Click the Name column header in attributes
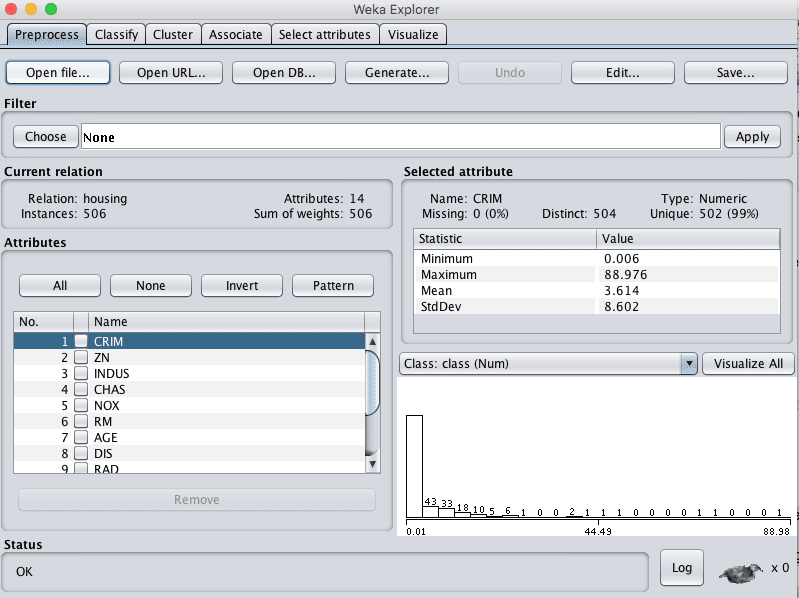This screenshot has height=598, width=799. 226,322
